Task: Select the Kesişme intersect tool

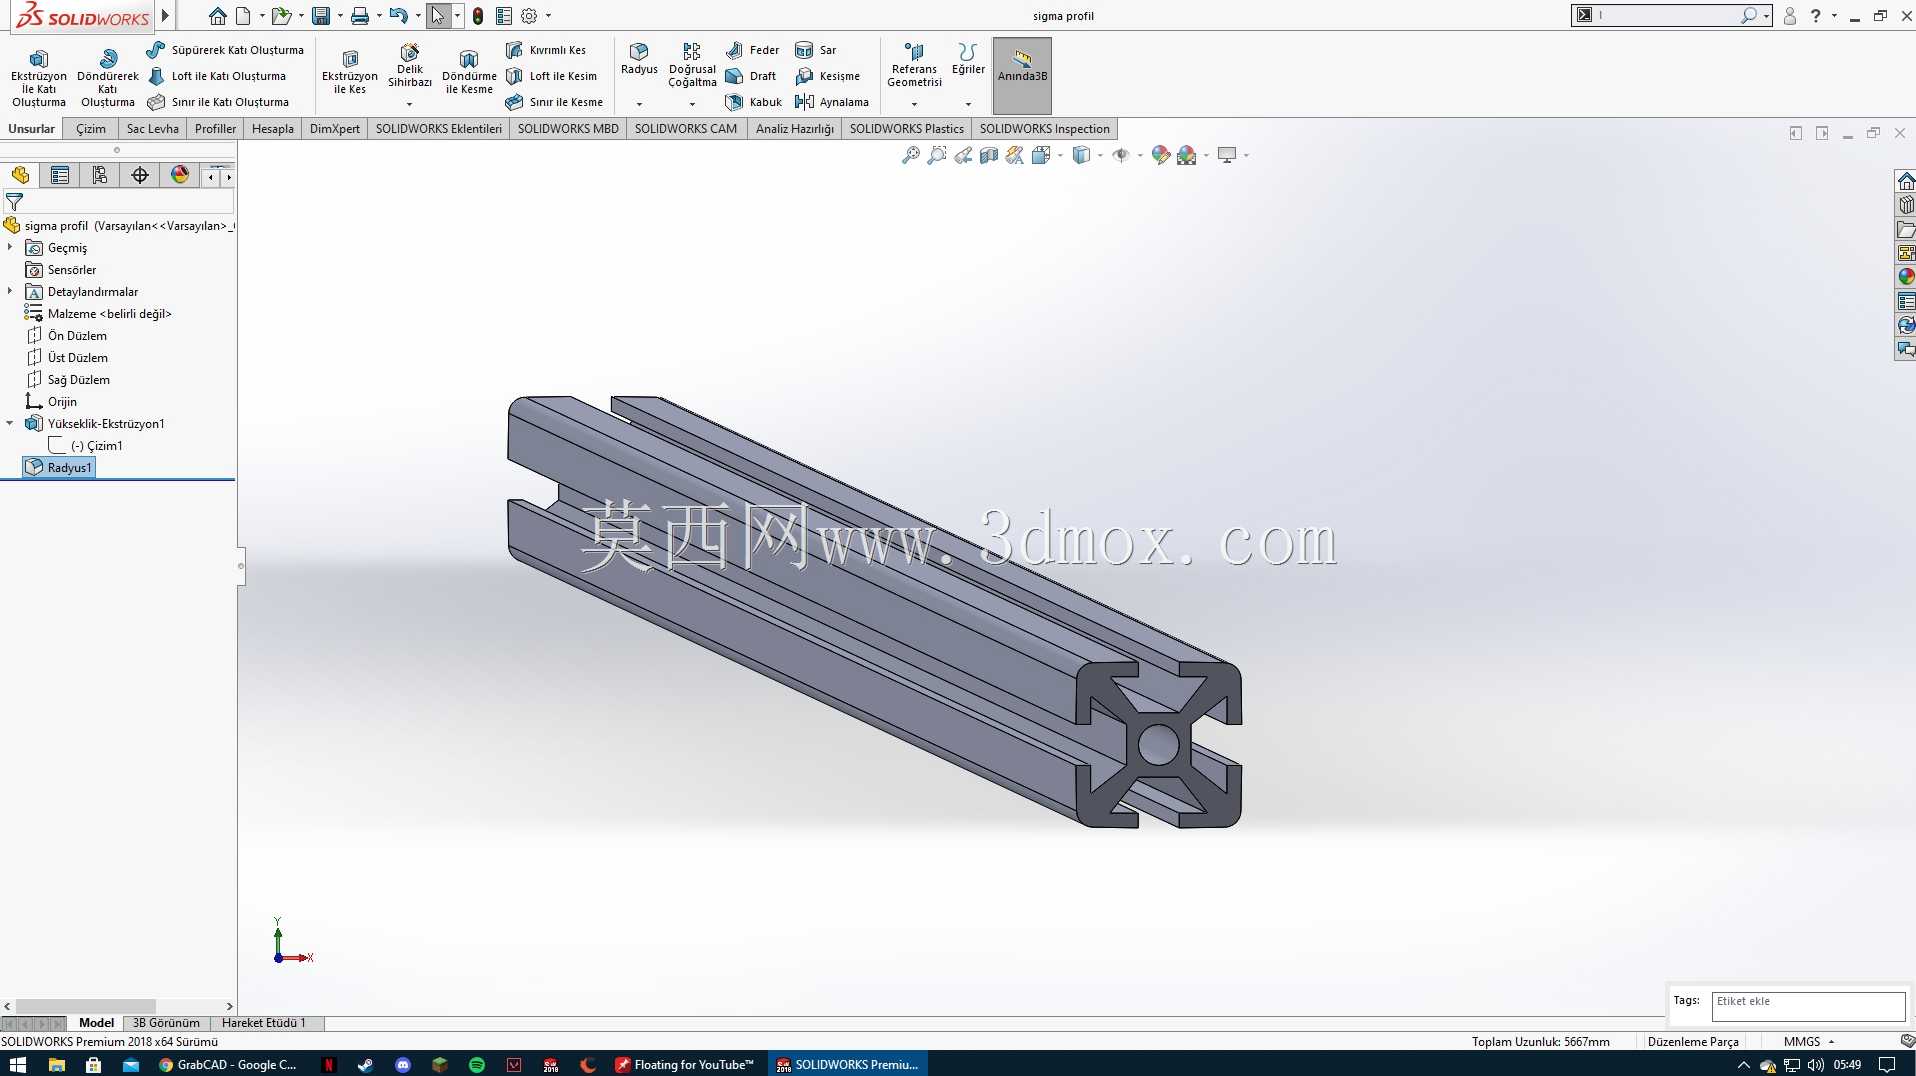Action: pos(828,76)
